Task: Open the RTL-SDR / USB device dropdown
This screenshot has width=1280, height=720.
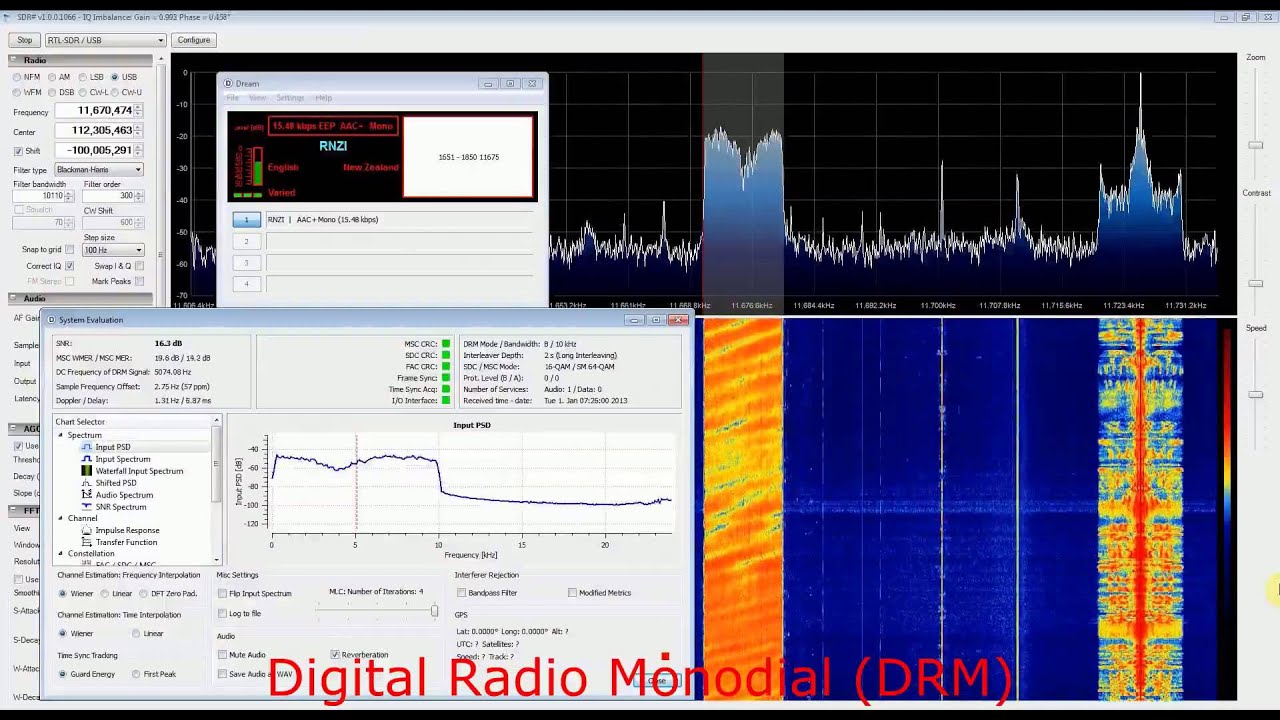Action: click(x=105, y=40)
